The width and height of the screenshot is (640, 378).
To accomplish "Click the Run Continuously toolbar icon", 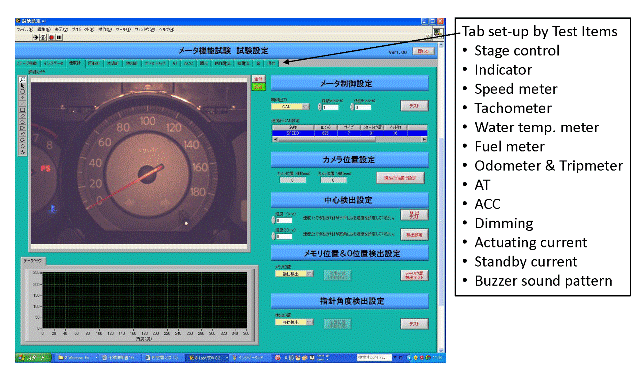I will pos(43,37).
